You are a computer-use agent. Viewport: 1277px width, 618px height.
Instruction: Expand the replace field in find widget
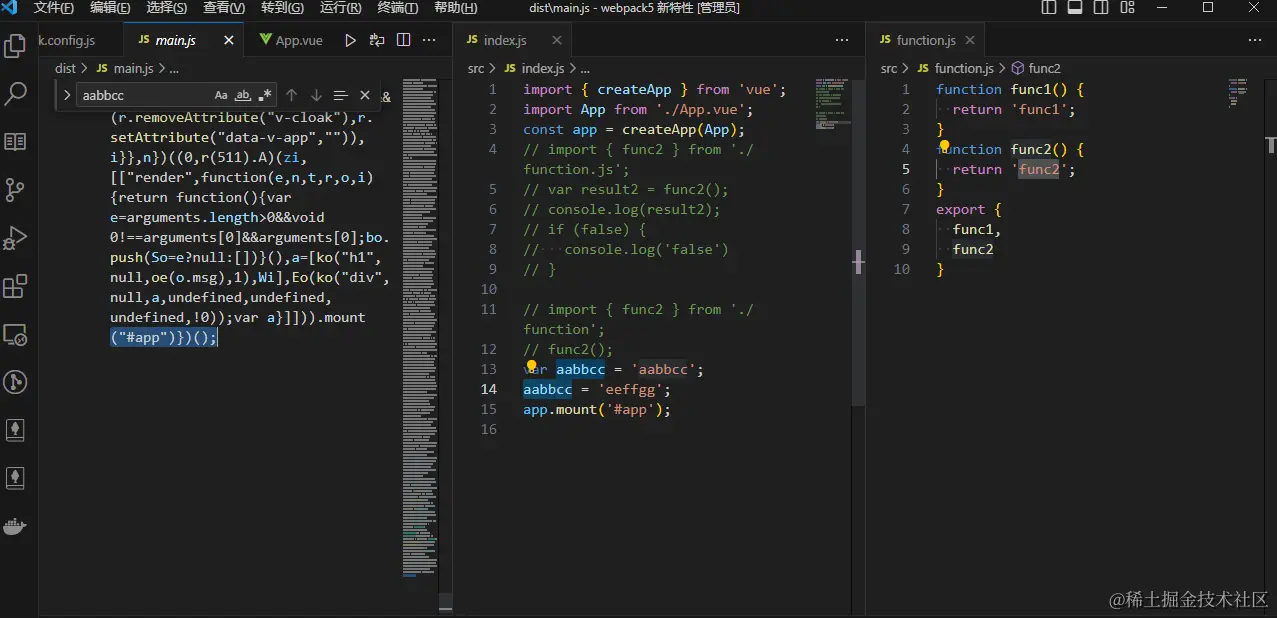pyautogui.click(x=67, y=95)
